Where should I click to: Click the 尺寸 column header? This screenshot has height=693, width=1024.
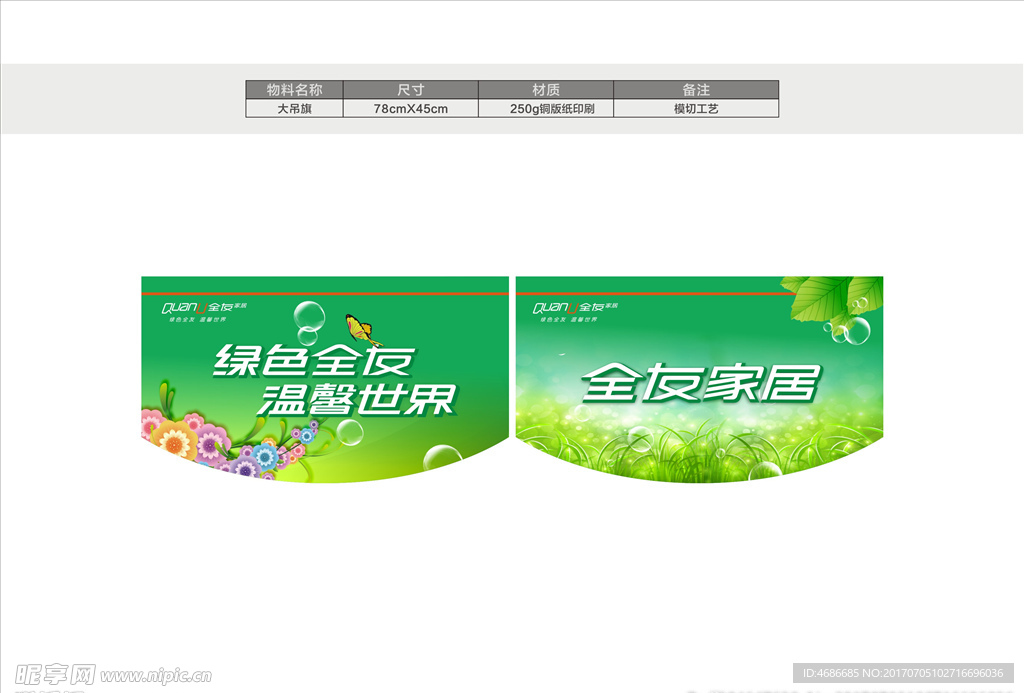pos(411,89)
